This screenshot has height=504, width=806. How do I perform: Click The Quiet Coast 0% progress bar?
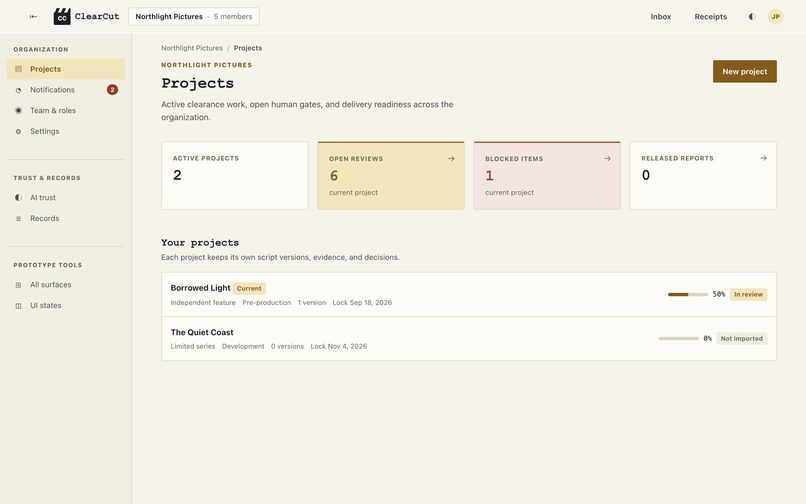(679, 338)
